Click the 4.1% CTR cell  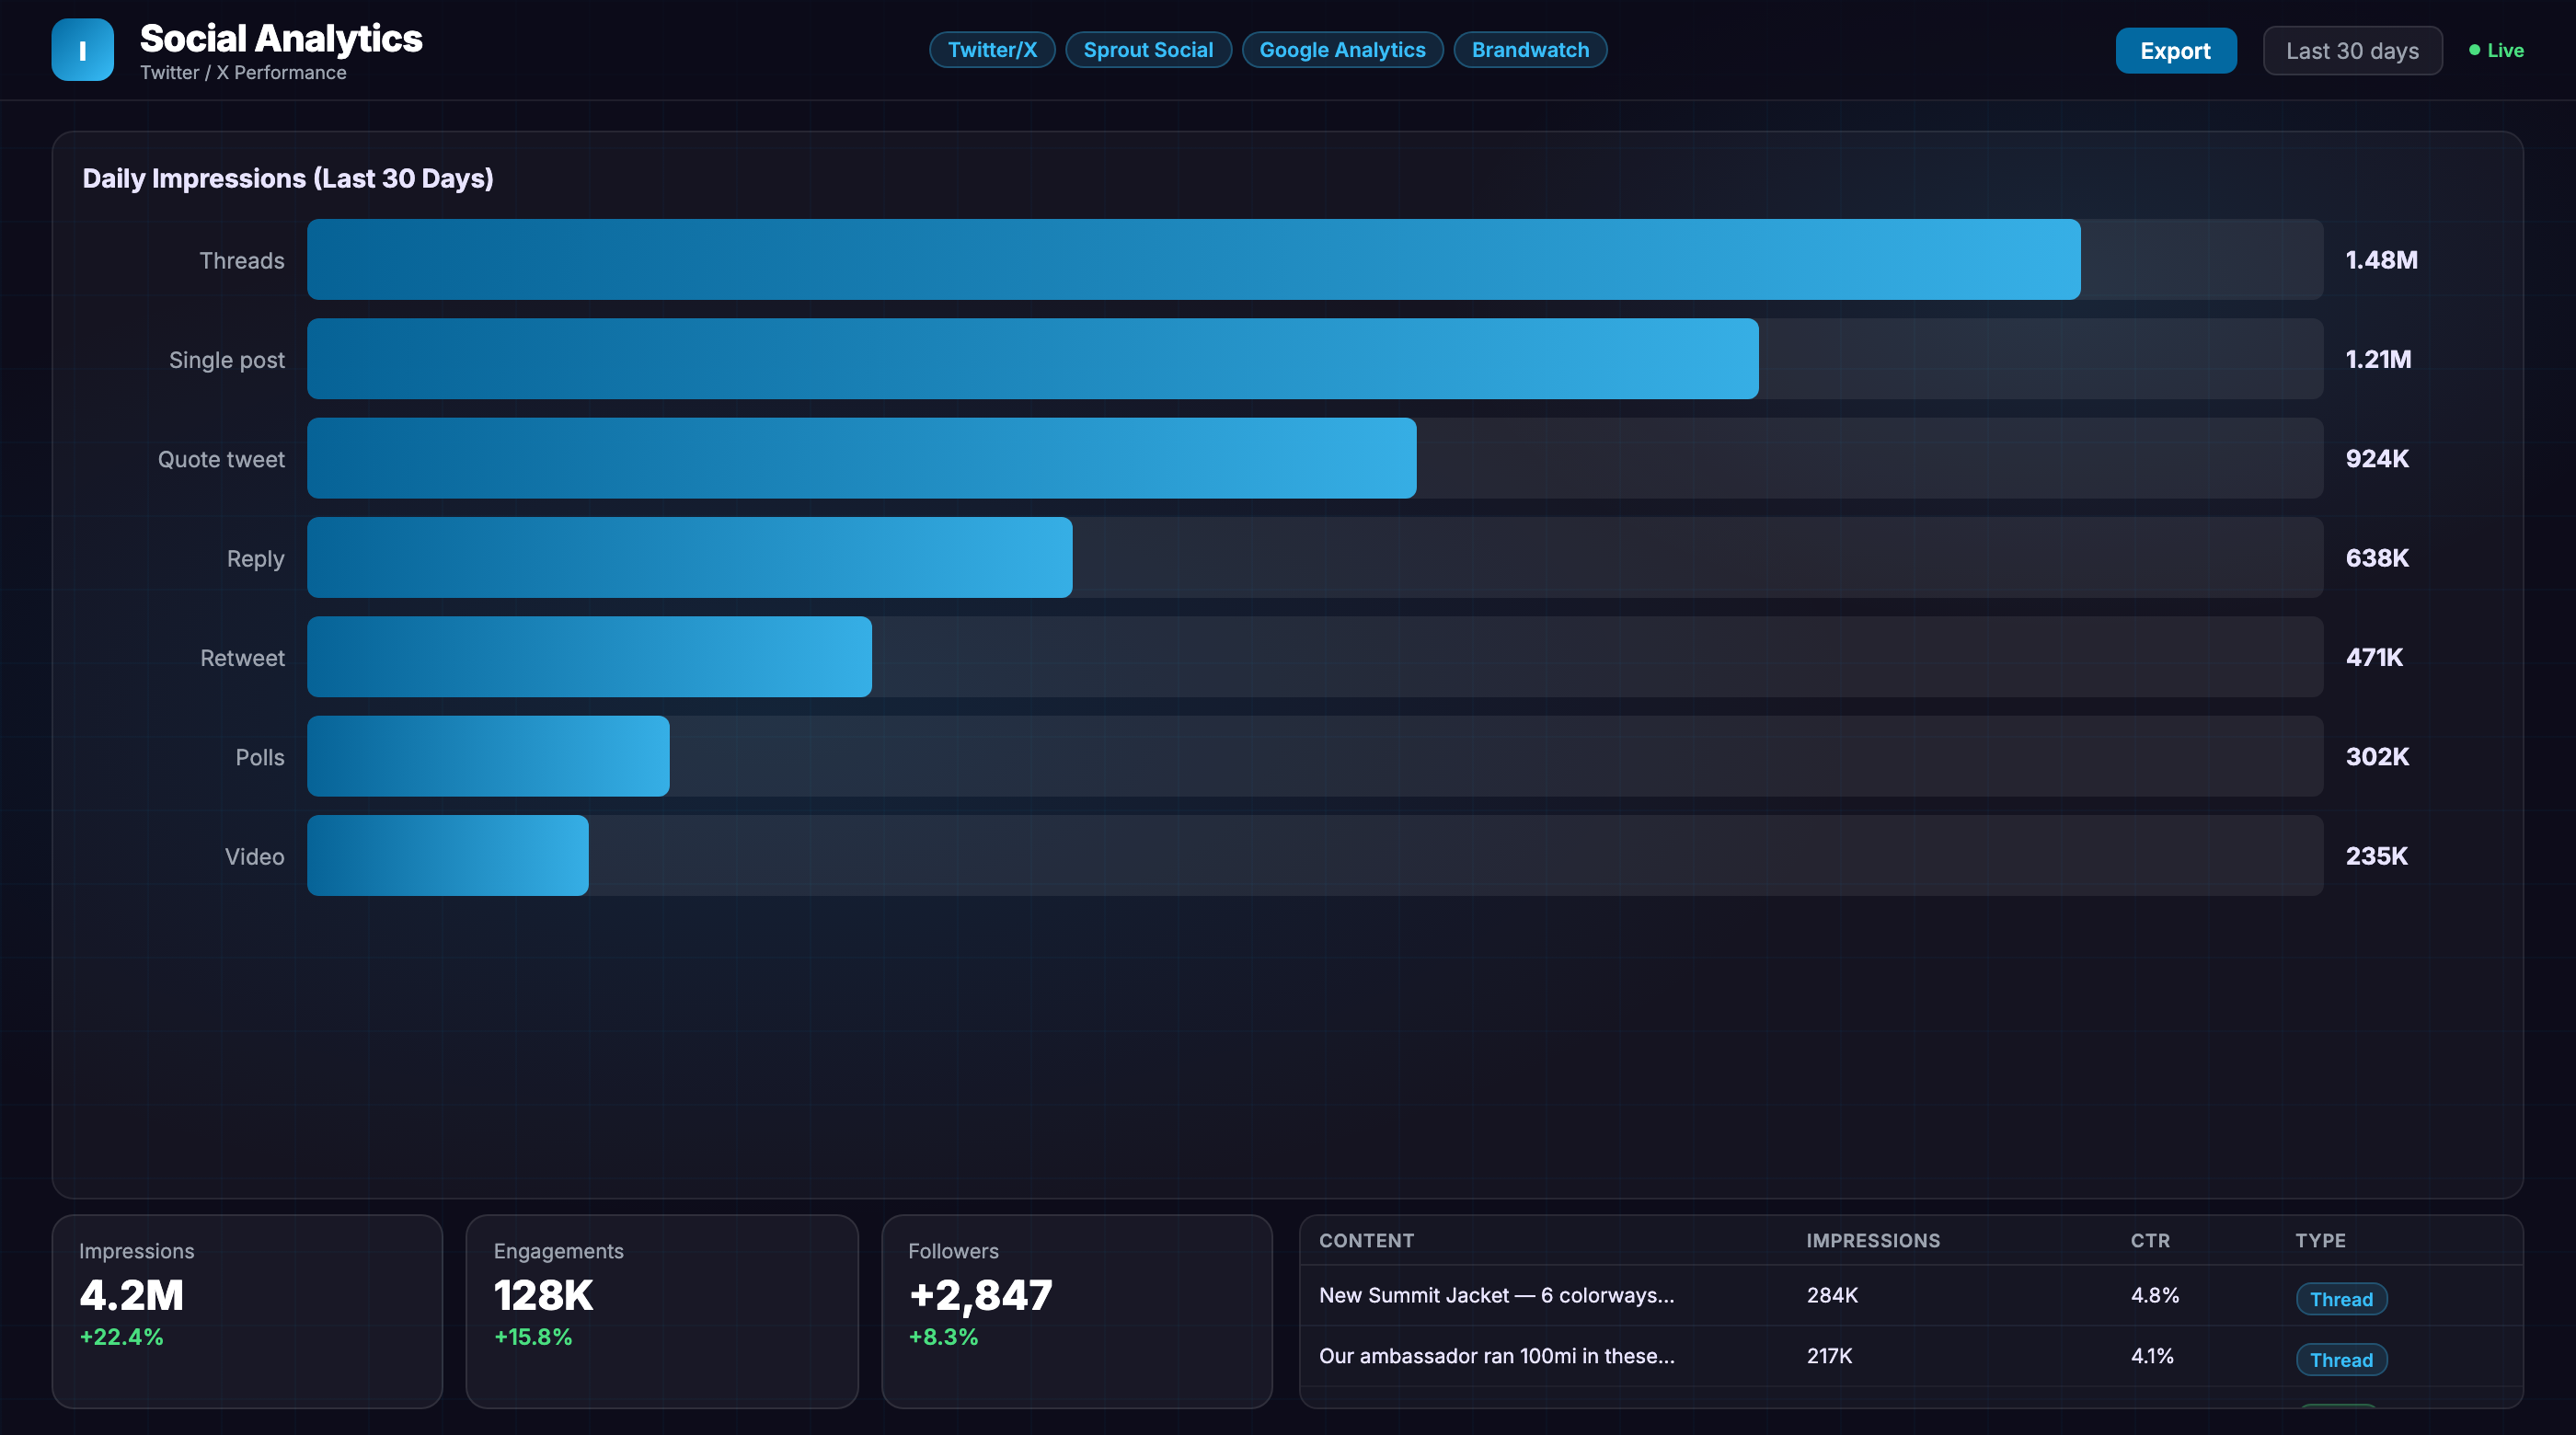2152,1356
